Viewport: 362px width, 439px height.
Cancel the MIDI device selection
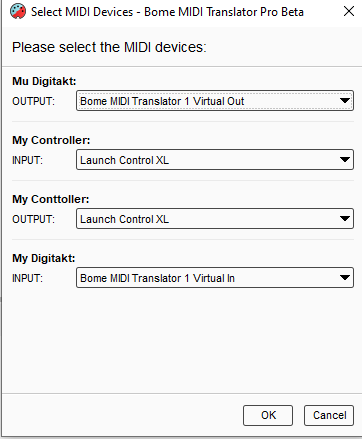[329, 415]
